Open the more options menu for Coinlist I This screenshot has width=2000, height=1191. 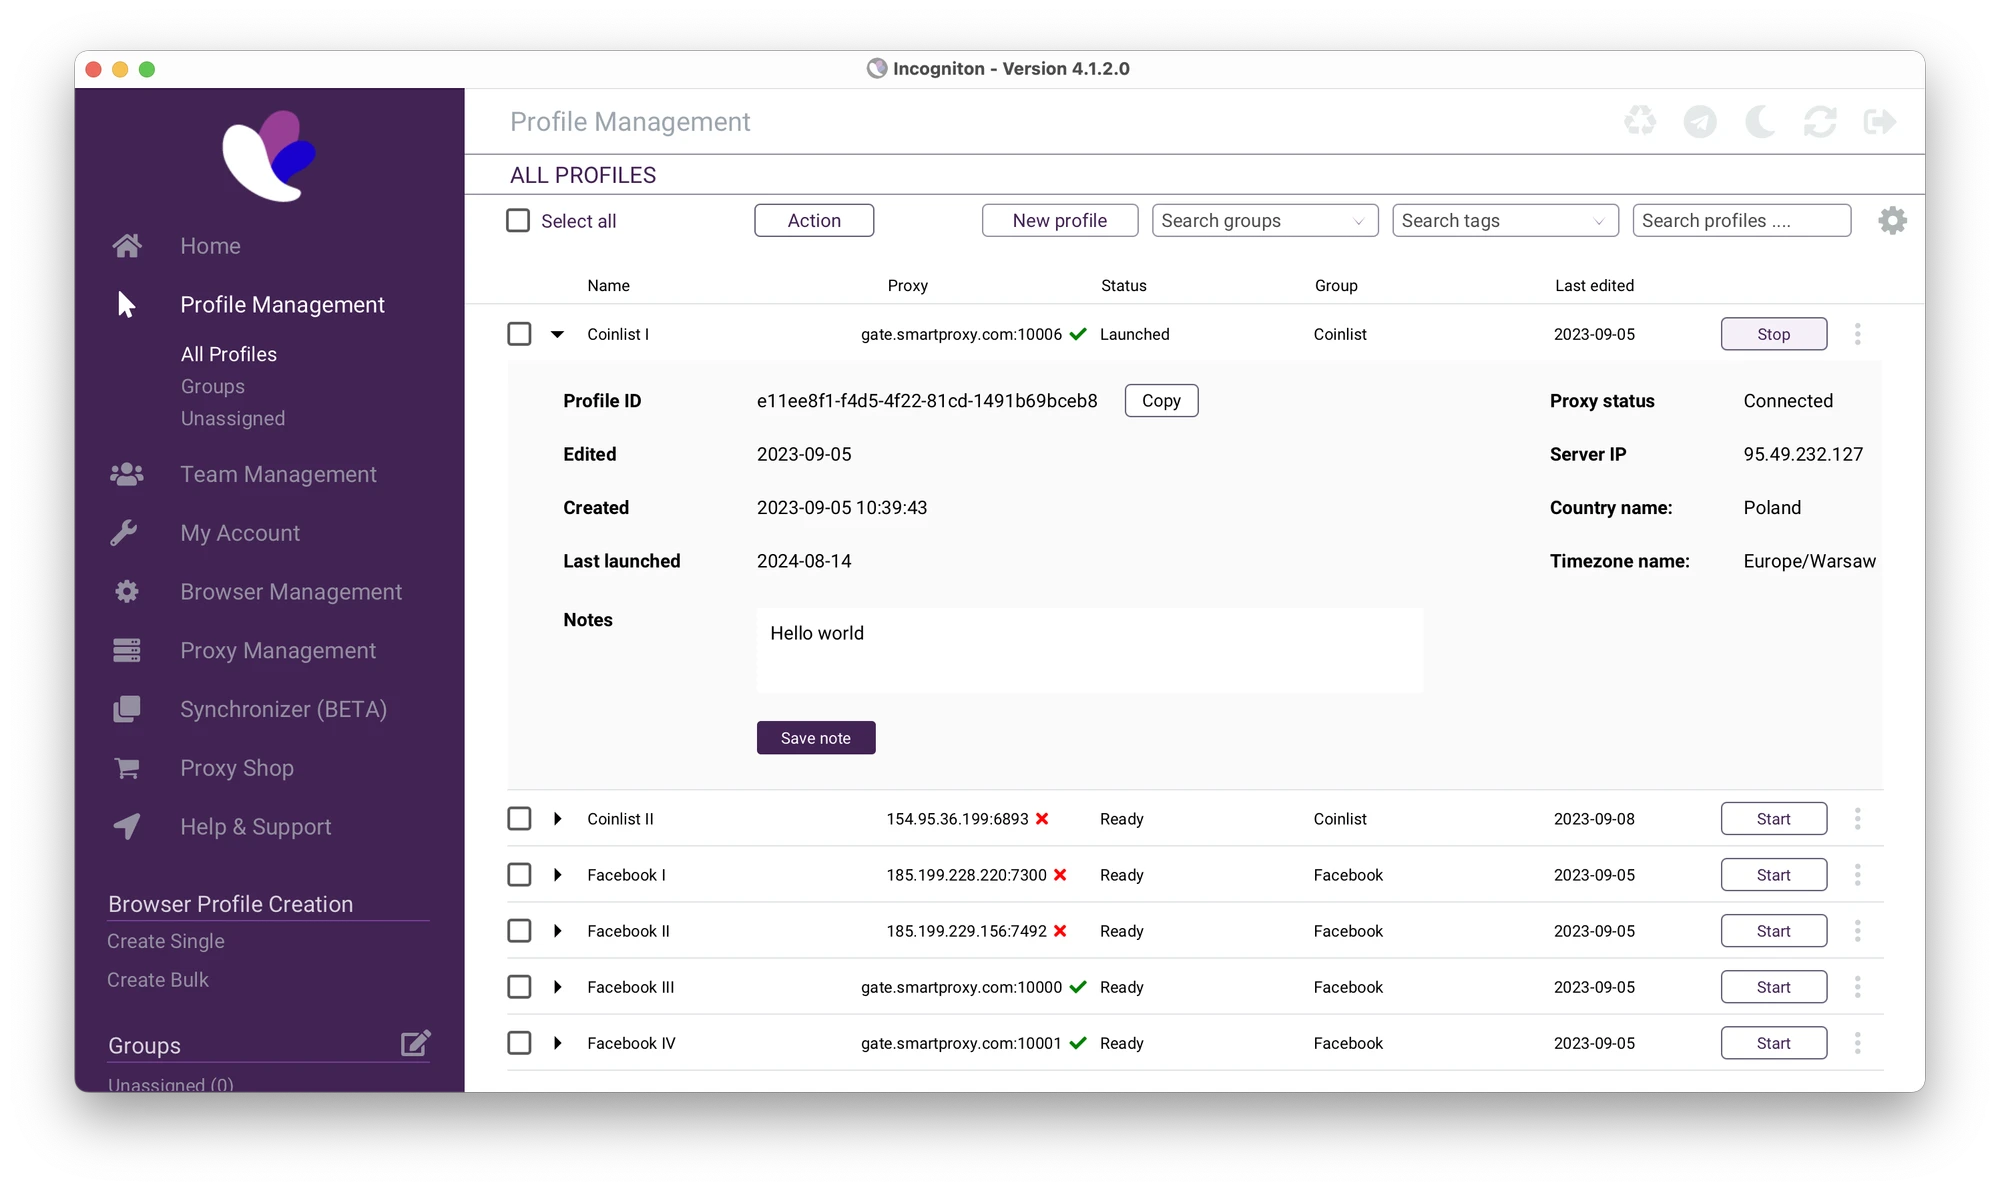1858,334
